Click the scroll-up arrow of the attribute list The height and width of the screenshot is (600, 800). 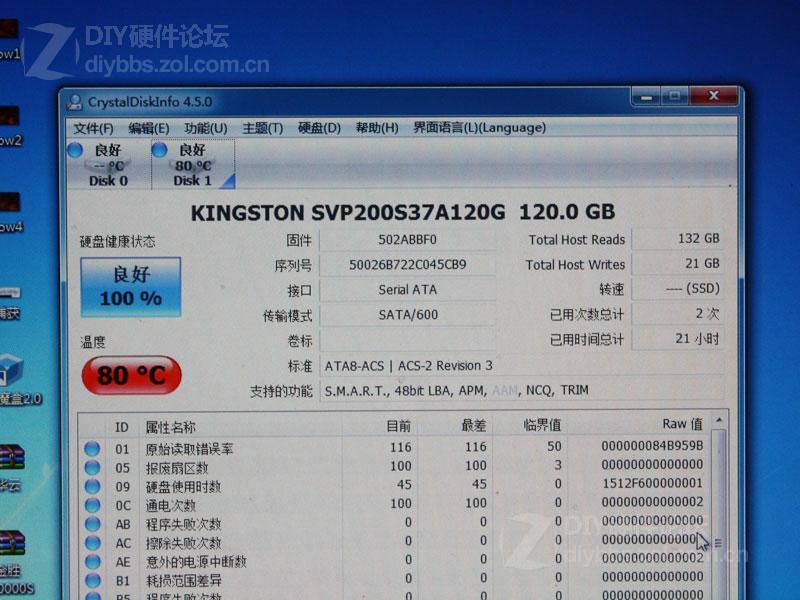coord(718,420)
